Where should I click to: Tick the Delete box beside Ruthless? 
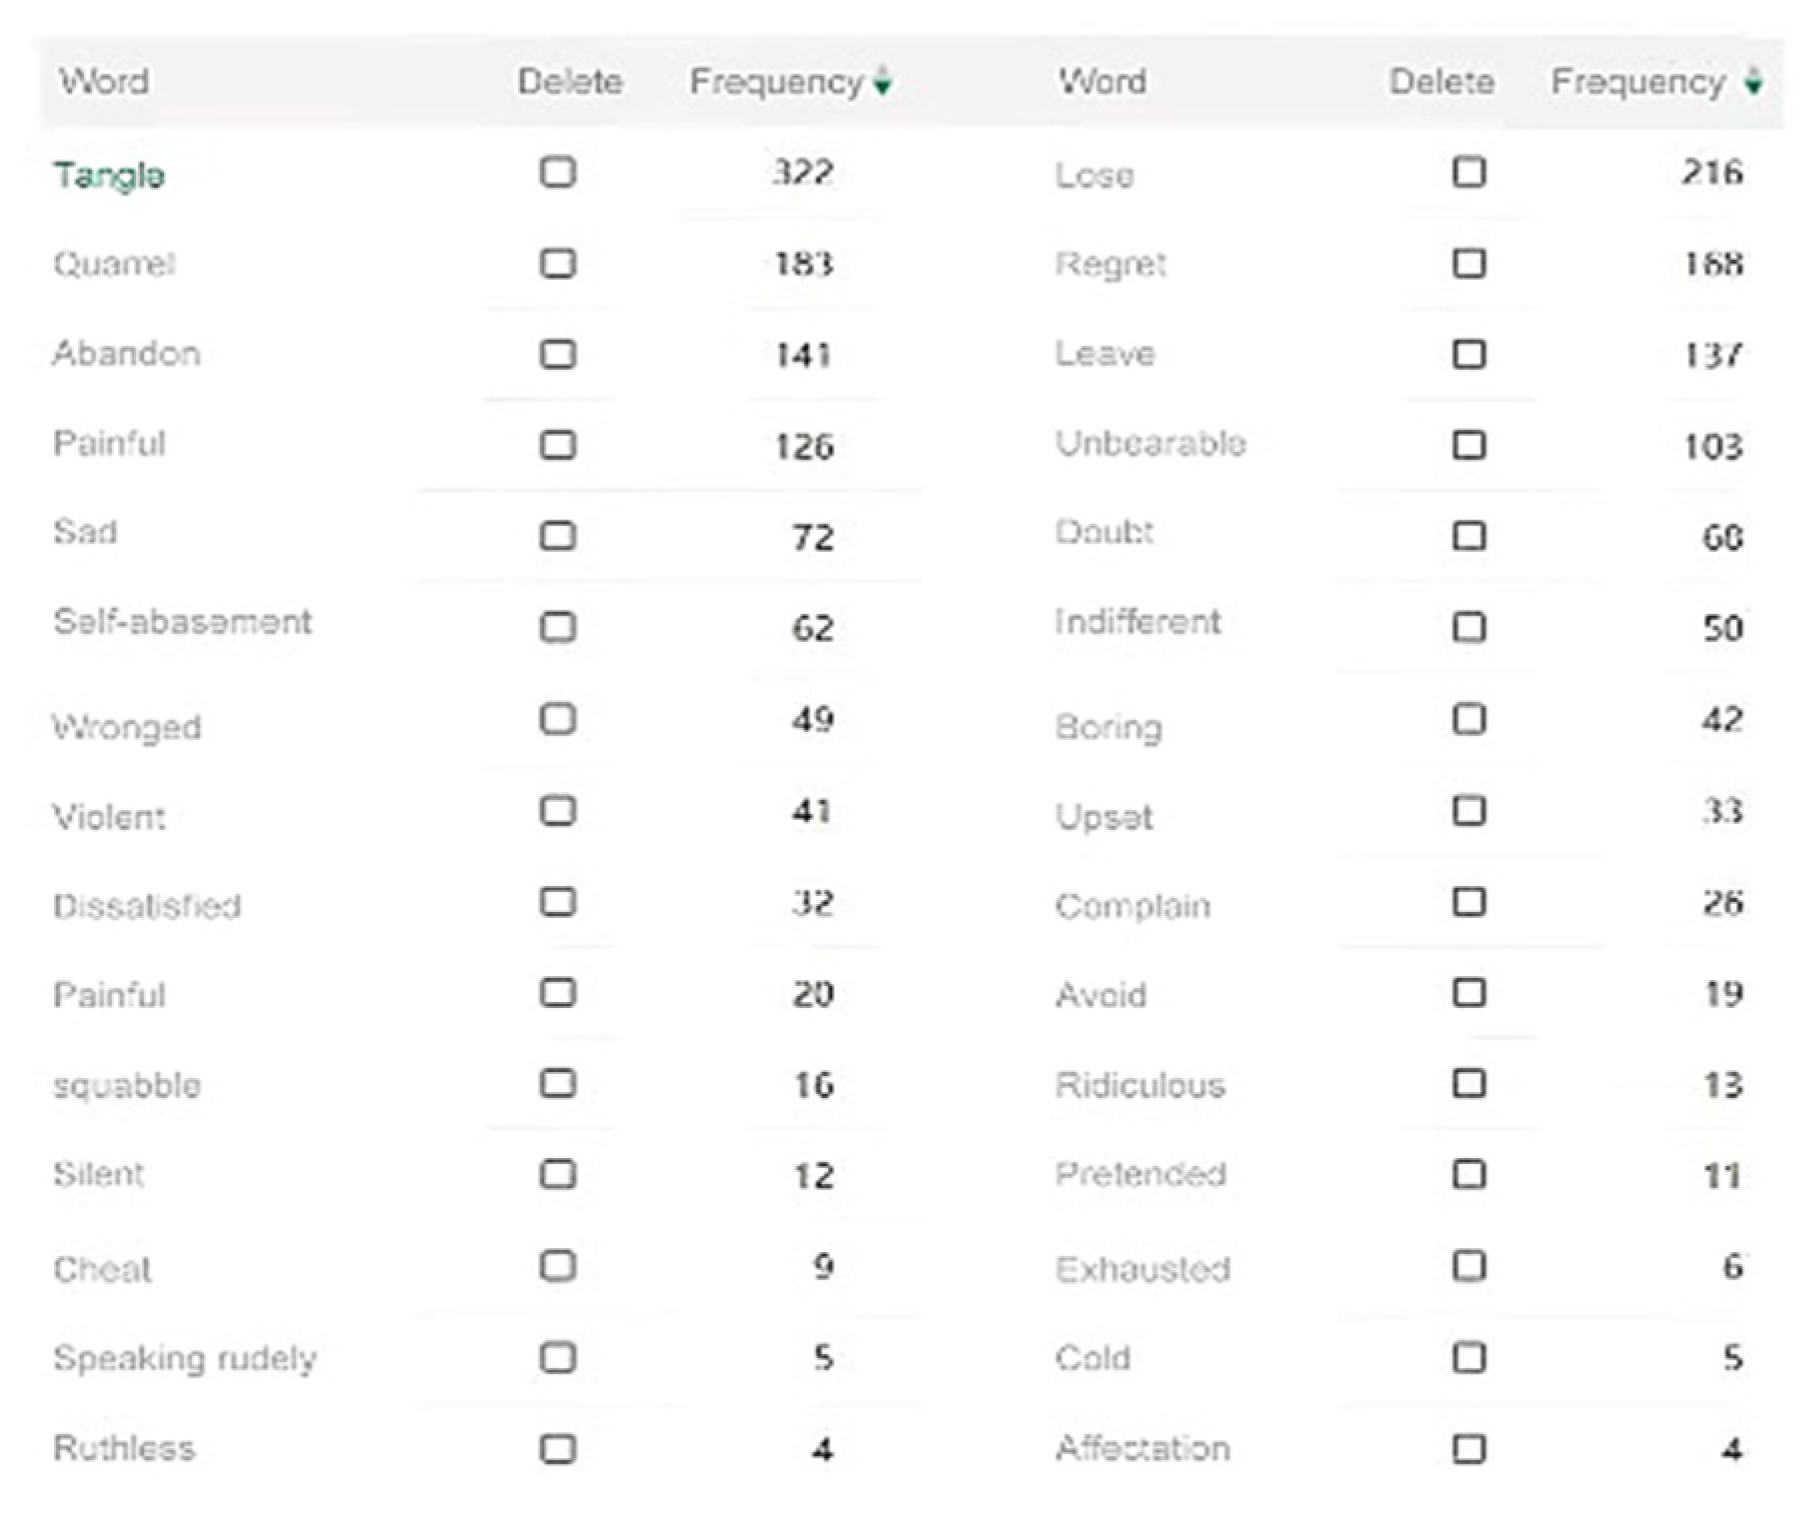point(558,1448)
